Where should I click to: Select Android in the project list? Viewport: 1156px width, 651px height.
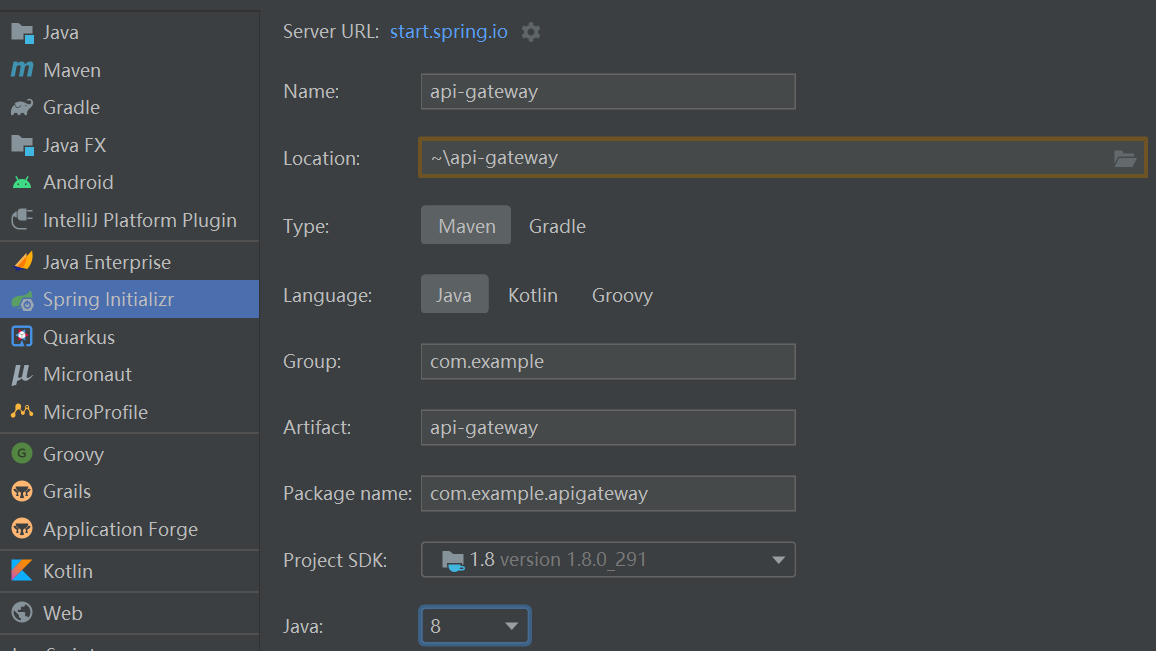click(x=130, y=182)
